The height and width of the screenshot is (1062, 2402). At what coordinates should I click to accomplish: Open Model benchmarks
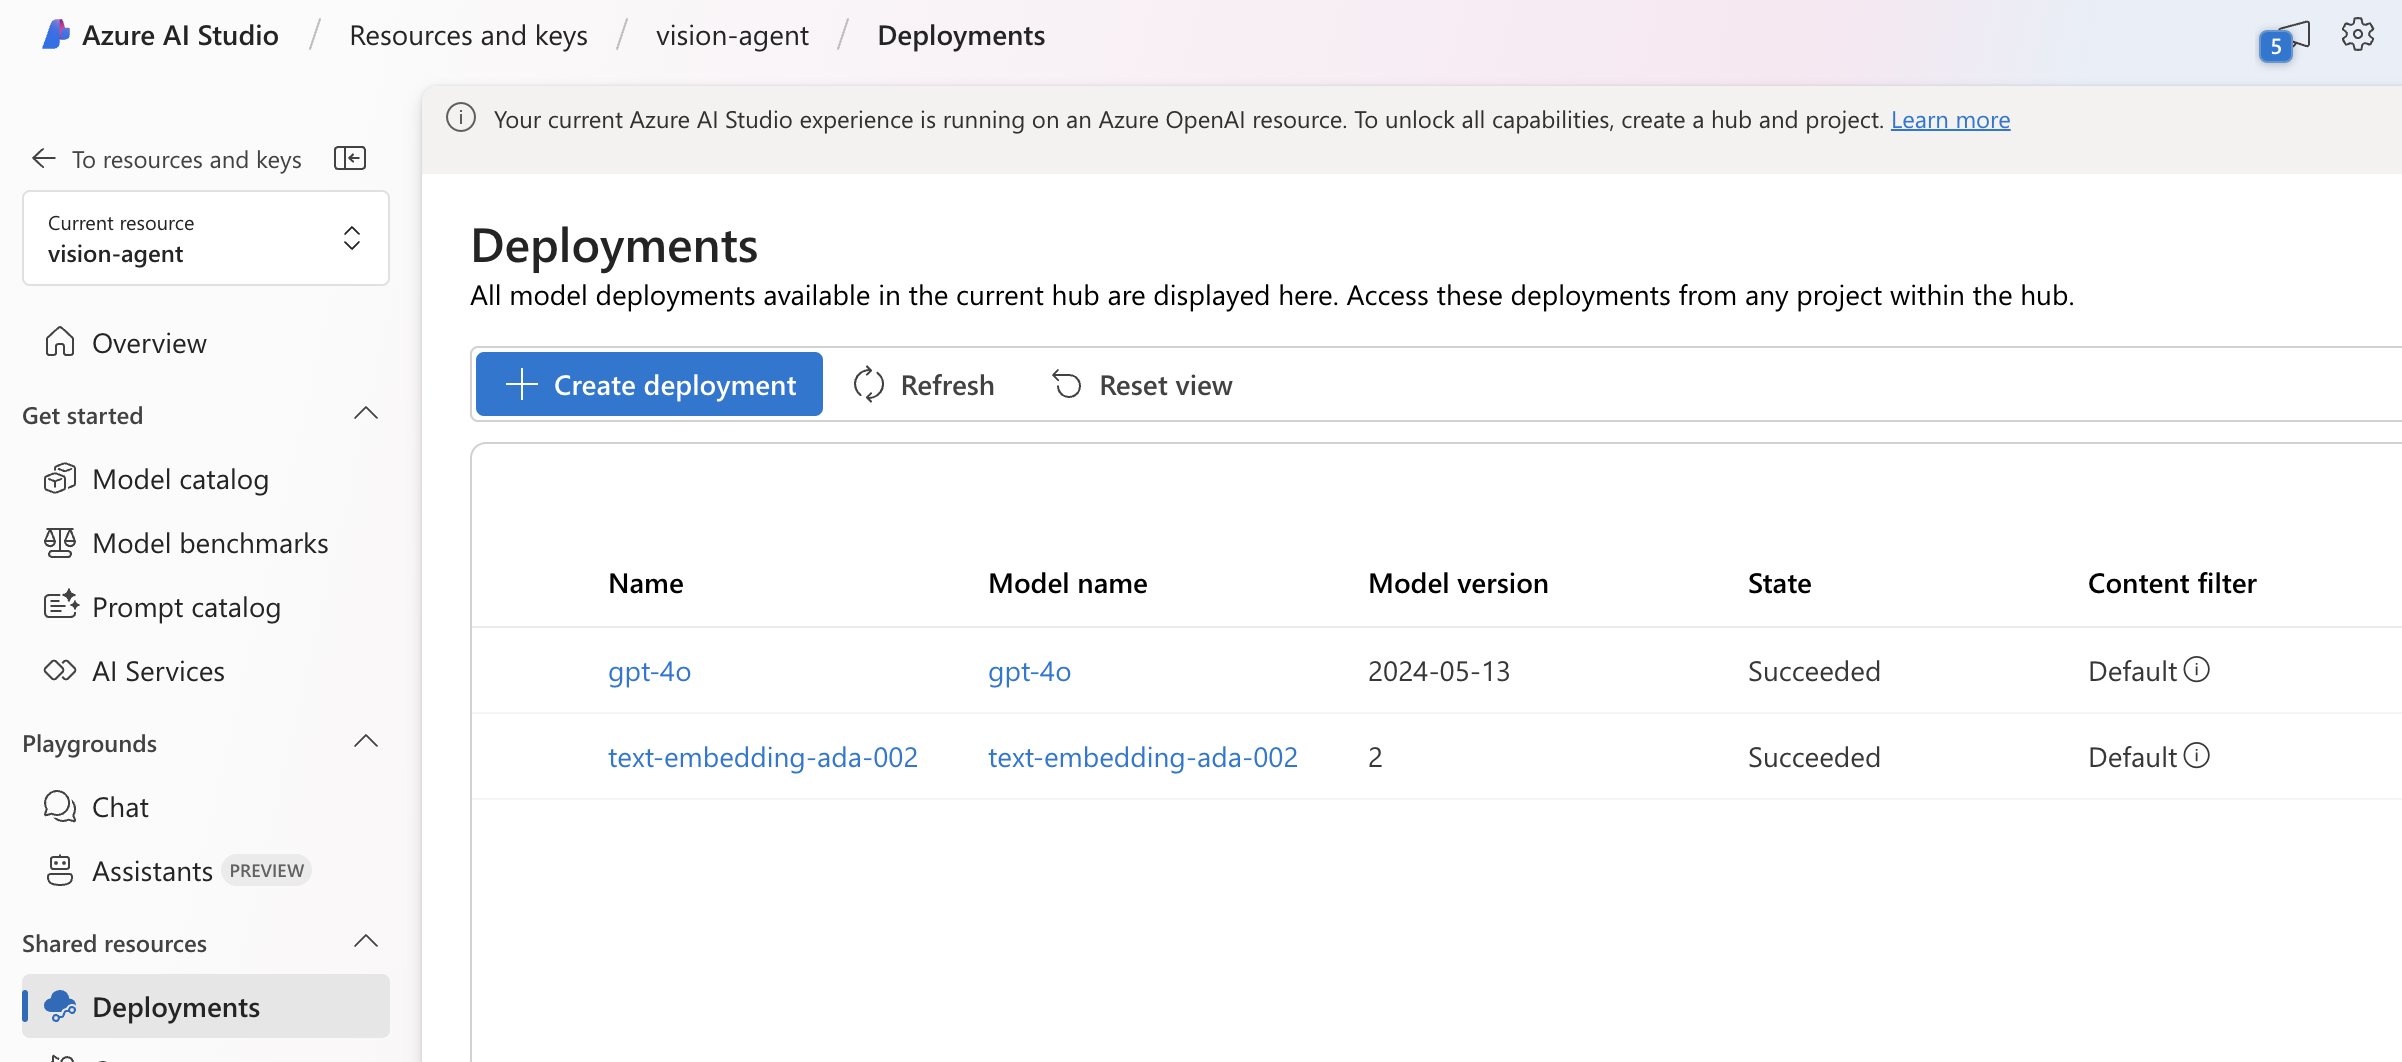point(210,543)
